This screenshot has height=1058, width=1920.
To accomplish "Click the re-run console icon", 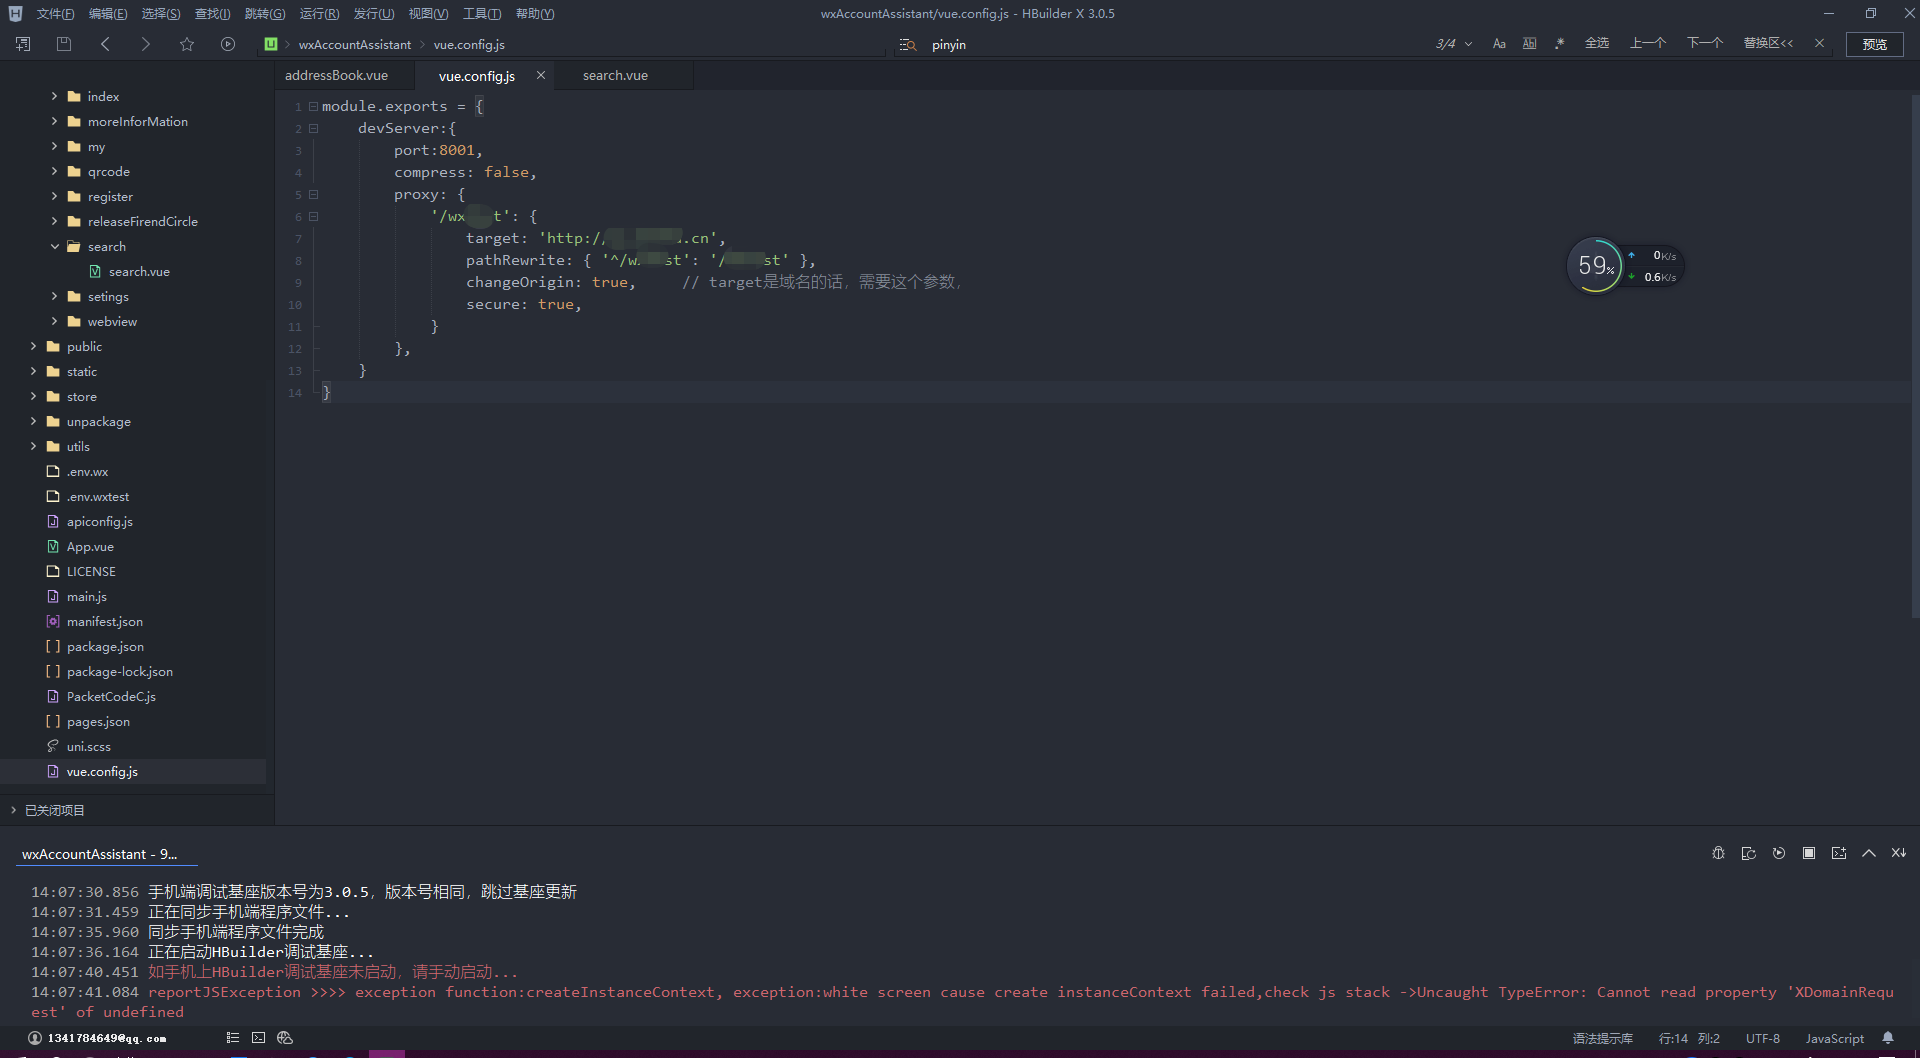I will coord(1778,853).
